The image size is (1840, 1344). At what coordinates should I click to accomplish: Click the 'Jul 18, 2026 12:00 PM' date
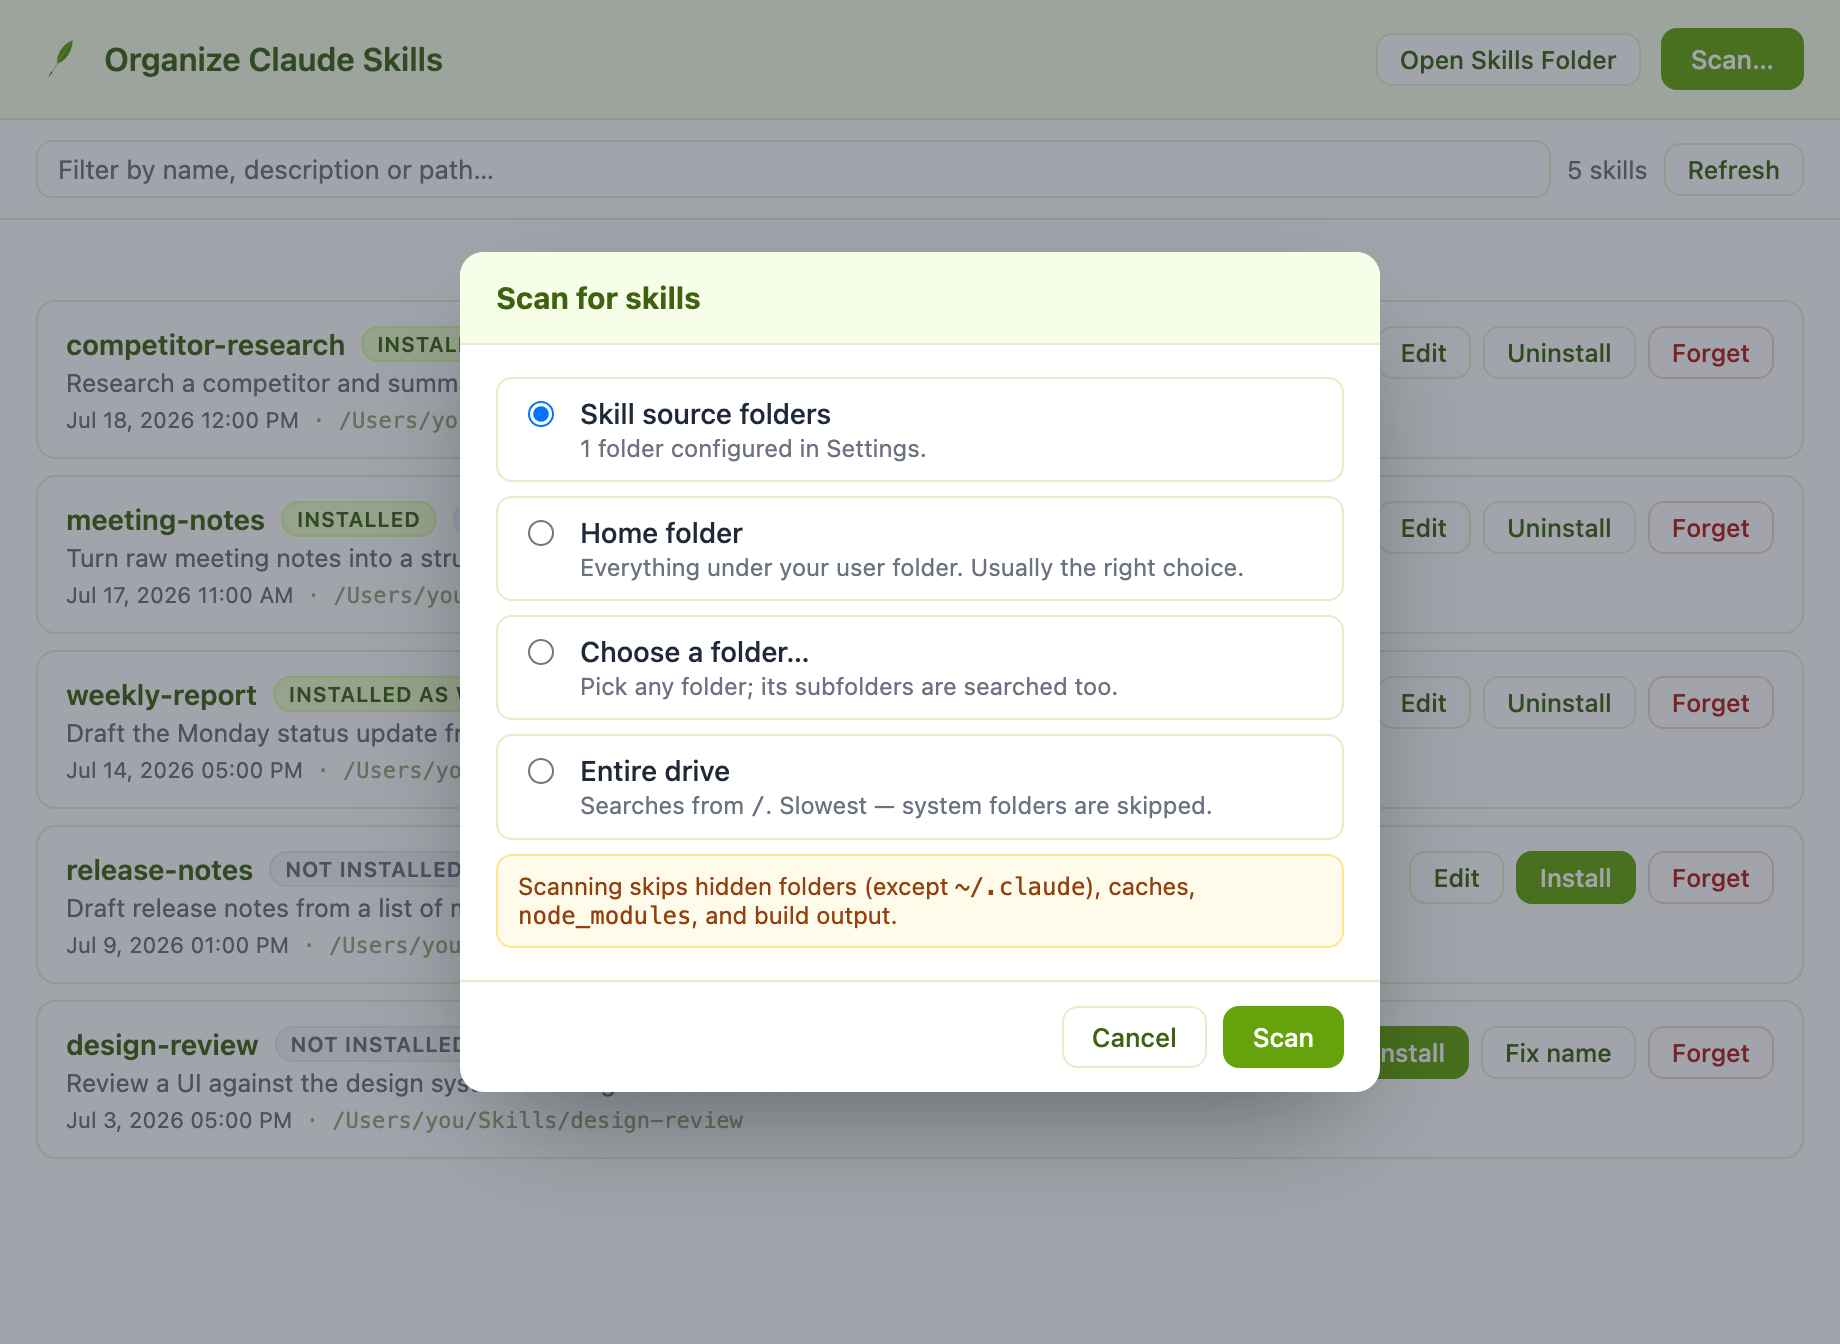pos(182,420)
